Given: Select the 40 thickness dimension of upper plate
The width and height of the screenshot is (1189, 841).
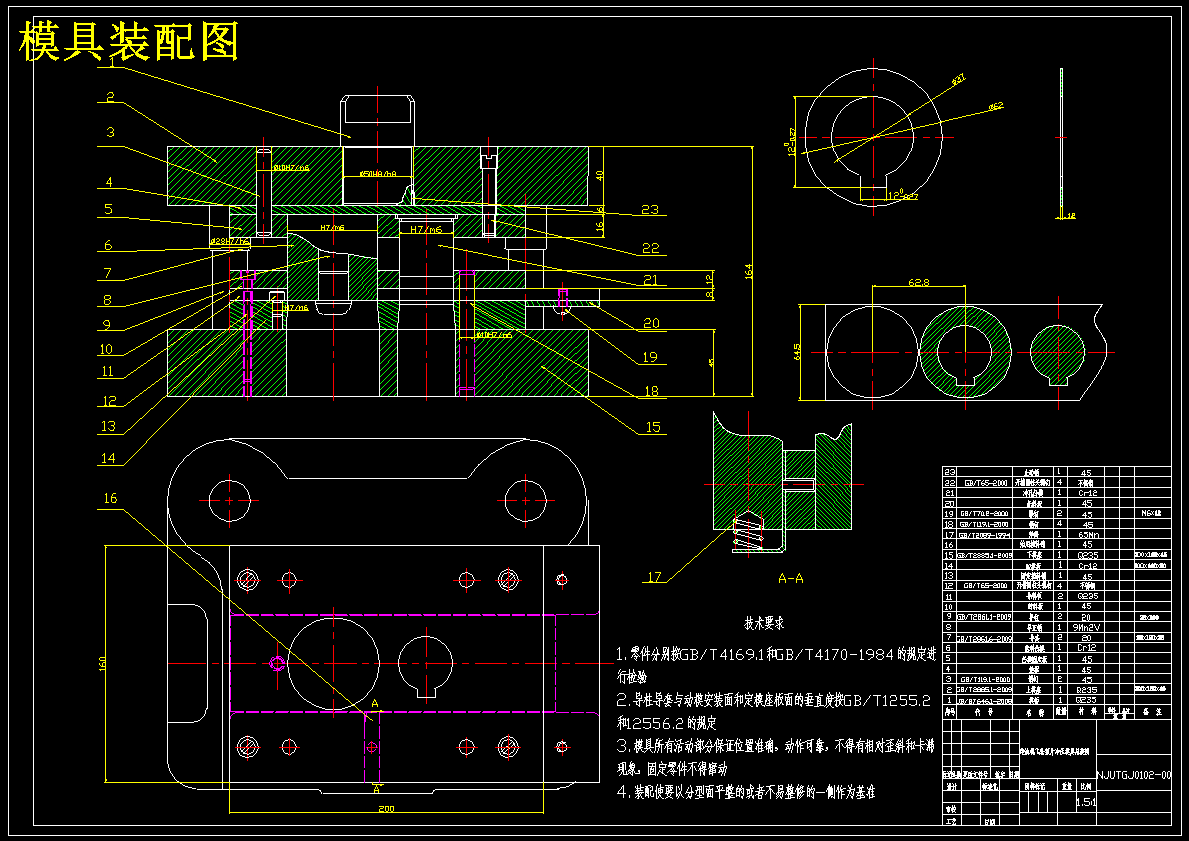Looking at the screenshot, I should click(600, 174).
